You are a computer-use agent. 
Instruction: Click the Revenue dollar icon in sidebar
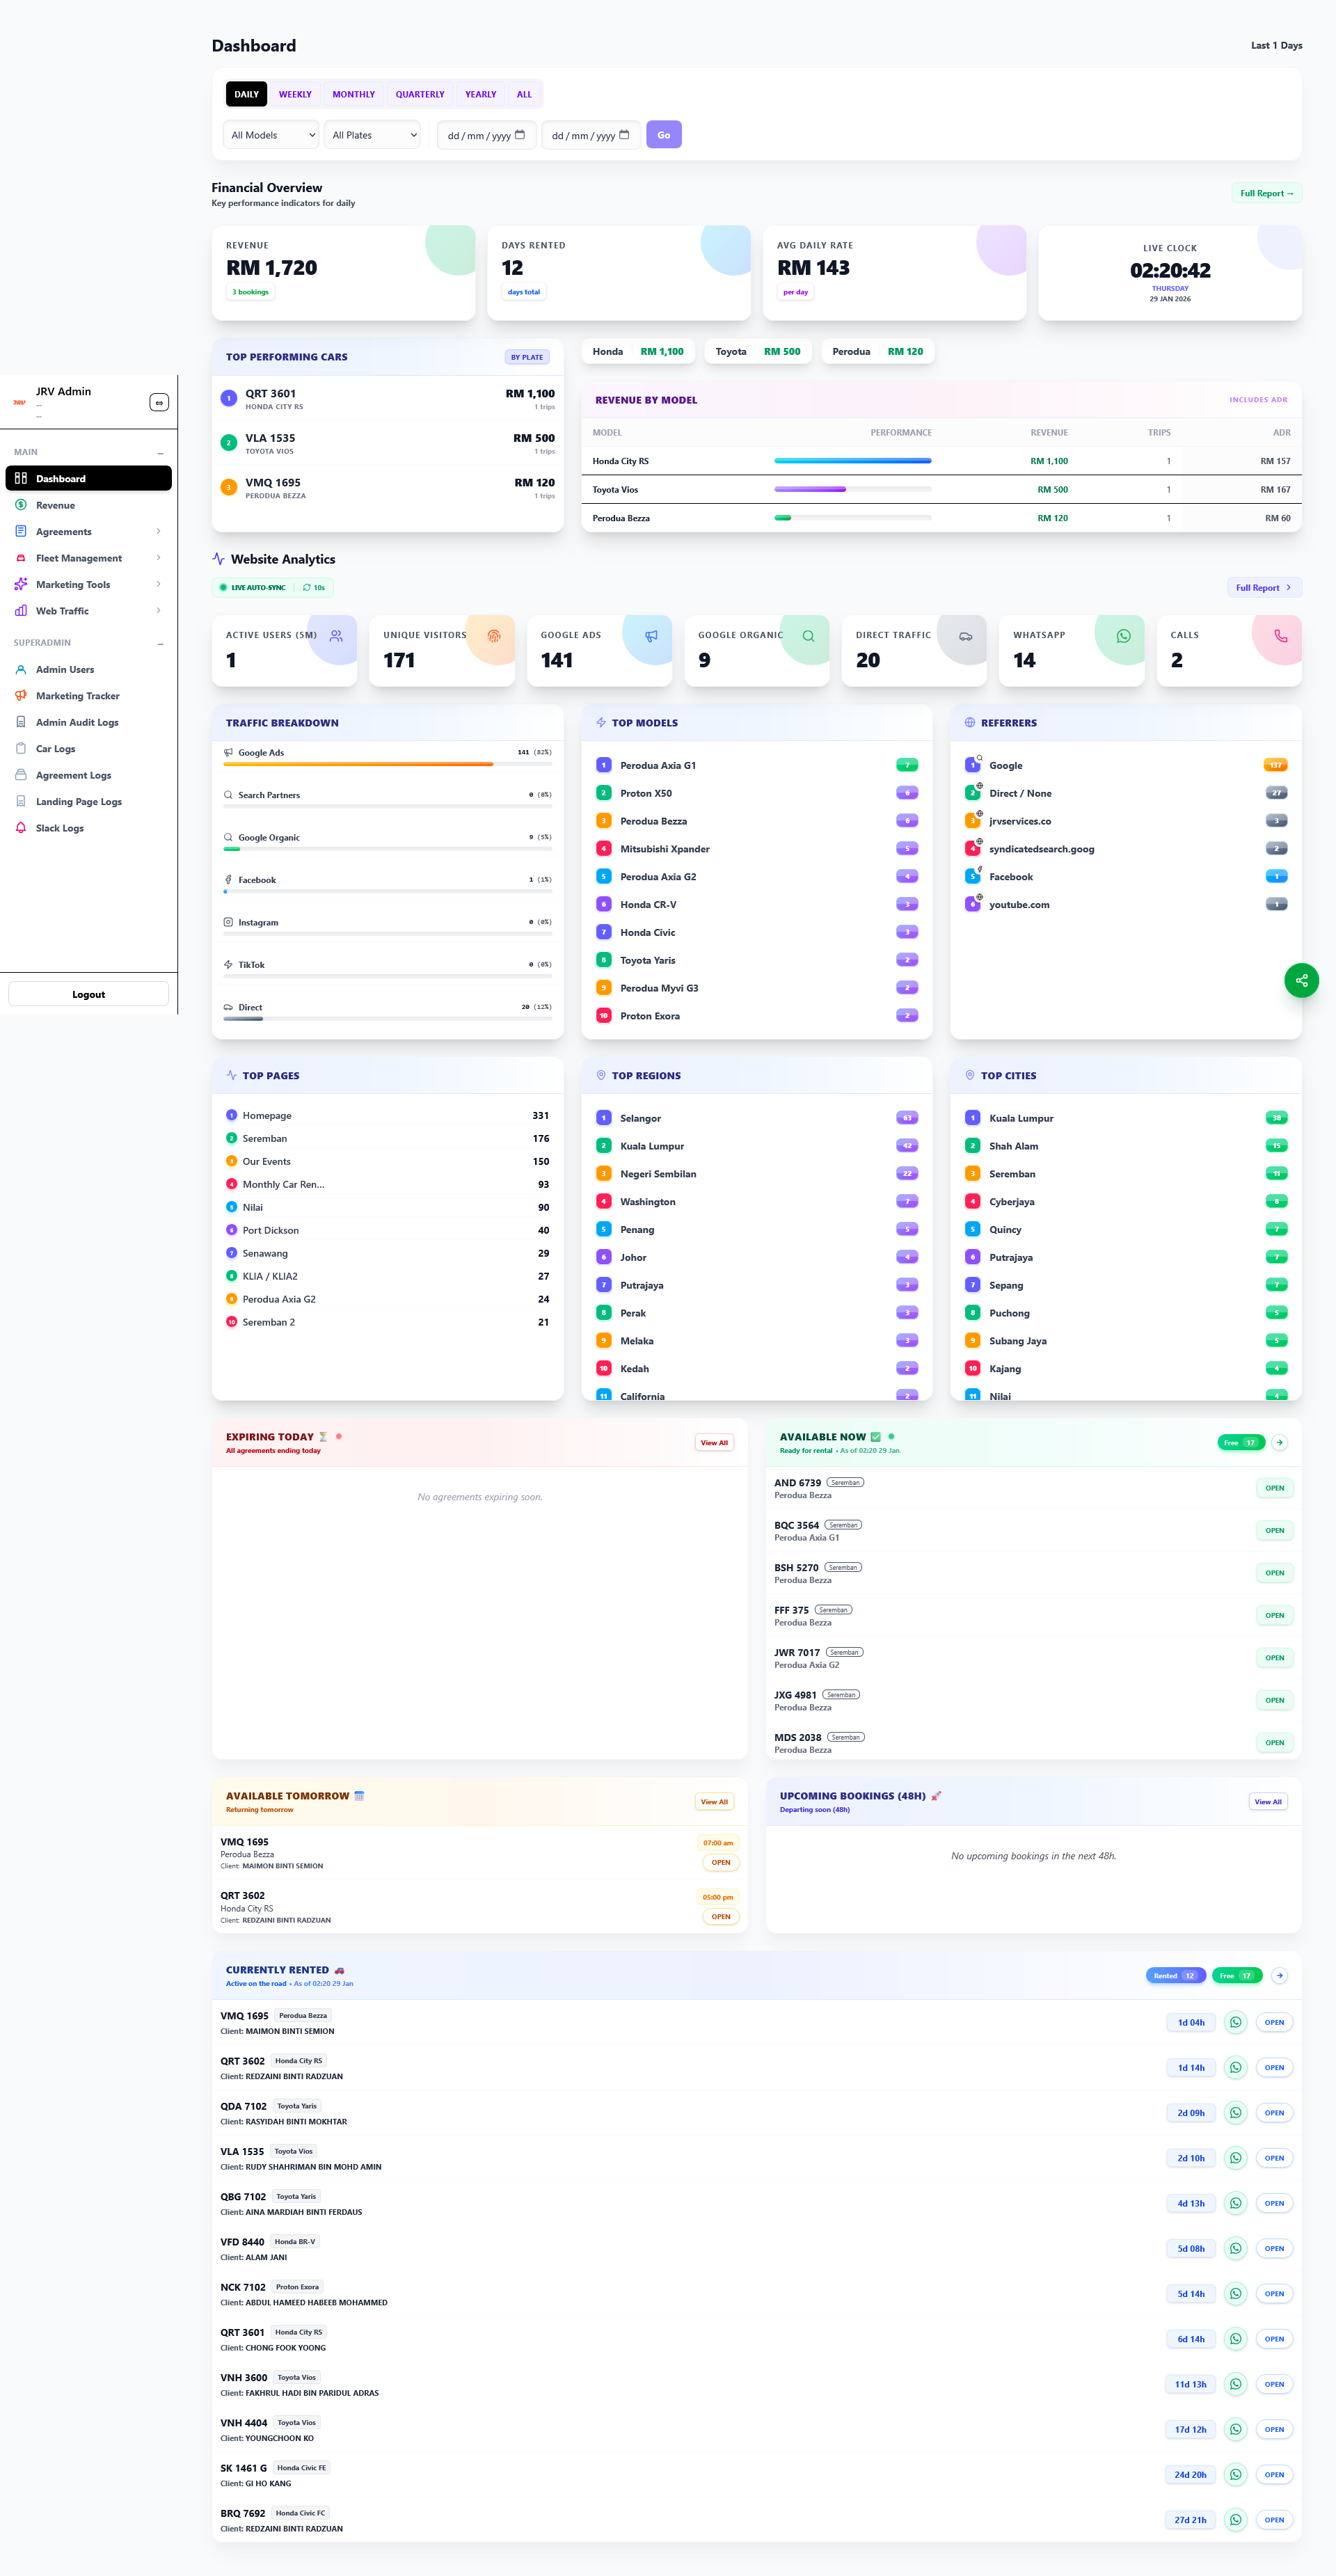[x=21, y=505]
